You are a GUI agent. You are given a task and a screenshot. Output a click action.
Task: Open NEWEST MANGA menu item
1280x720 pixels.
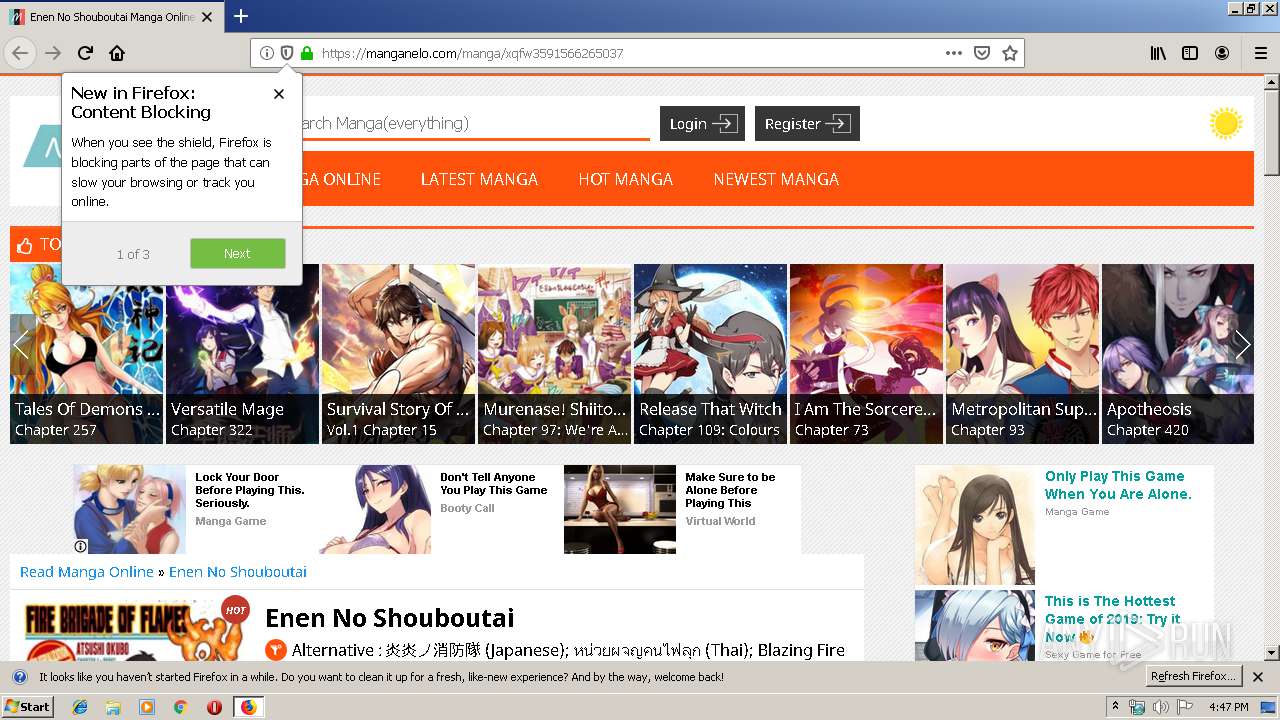pos(776,179)
